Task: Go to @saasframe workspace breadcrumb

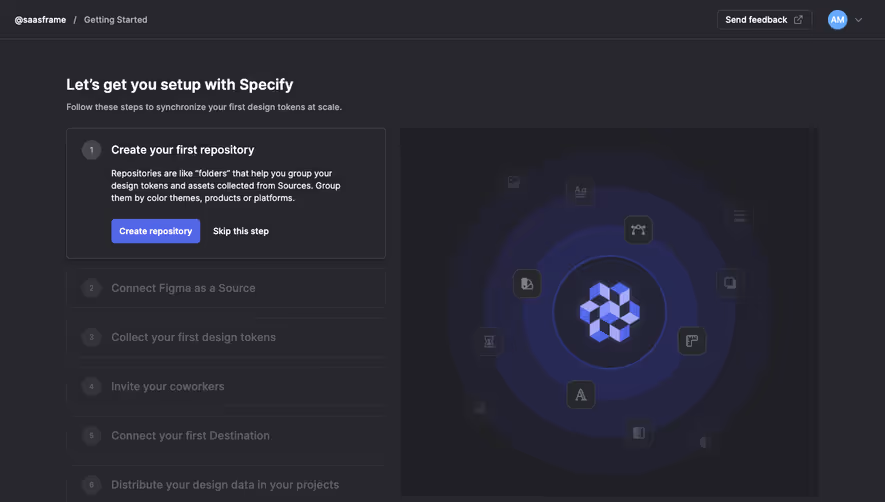Action: (40, 20)
